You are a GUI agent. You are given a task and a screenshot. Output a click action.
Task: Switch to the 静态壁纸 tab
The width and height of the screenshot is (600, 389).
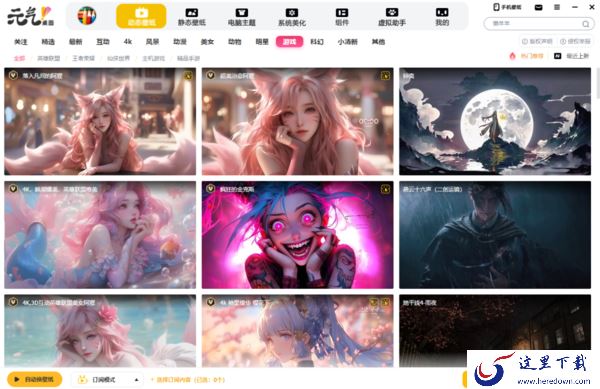[192, 17]
